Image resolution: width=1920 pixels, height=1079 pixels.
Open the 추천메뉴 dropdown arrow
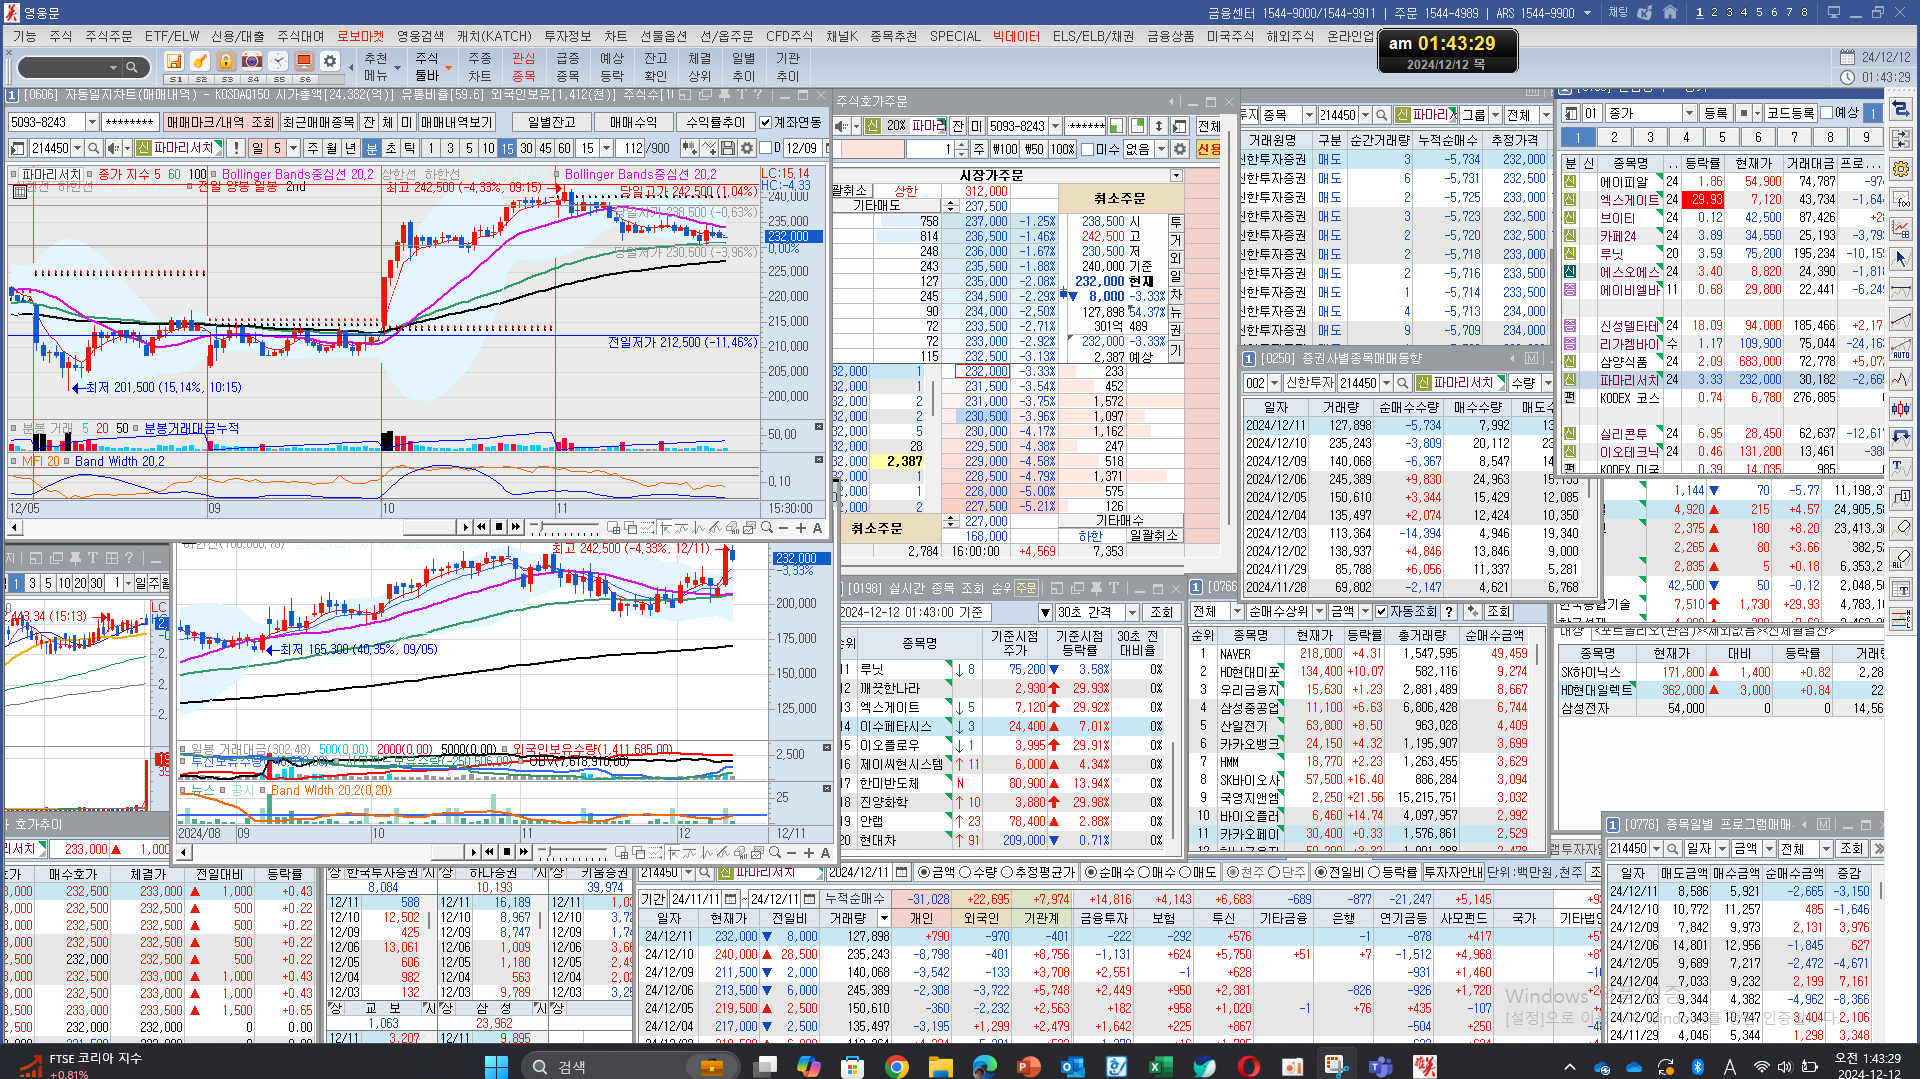(x=398, y=68)
